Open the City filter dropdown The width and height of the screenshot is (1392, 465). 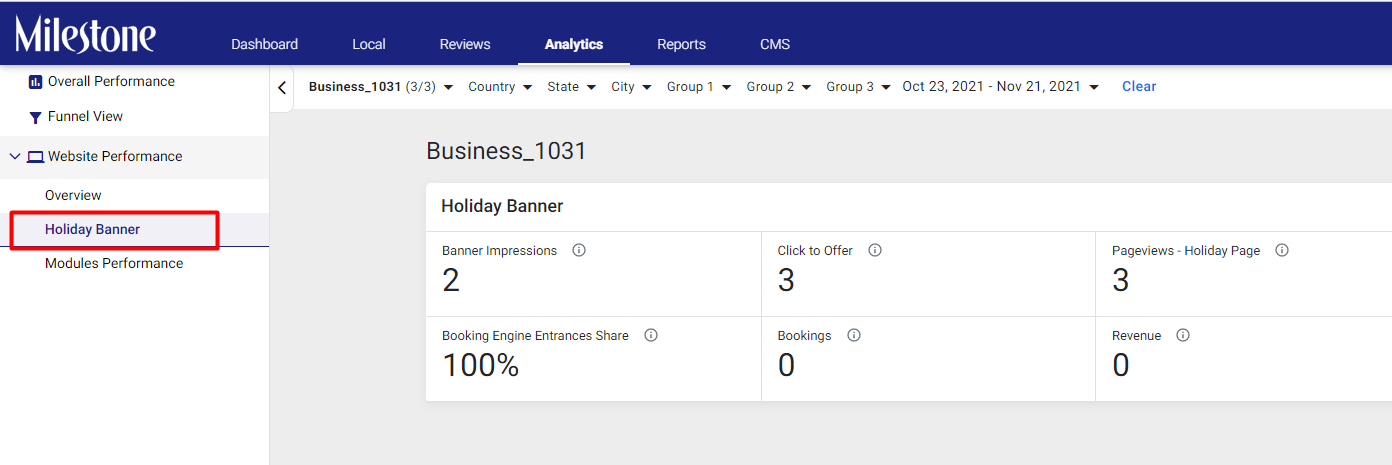tap(632, 87)
